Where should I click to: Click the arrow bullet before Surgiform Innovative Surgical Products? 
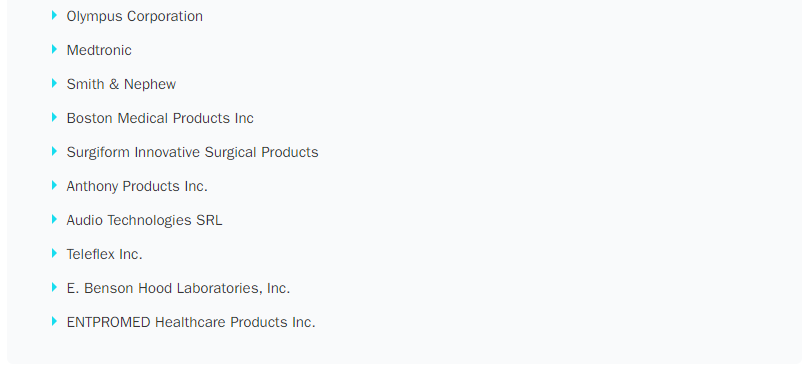[x=54, y=152]
